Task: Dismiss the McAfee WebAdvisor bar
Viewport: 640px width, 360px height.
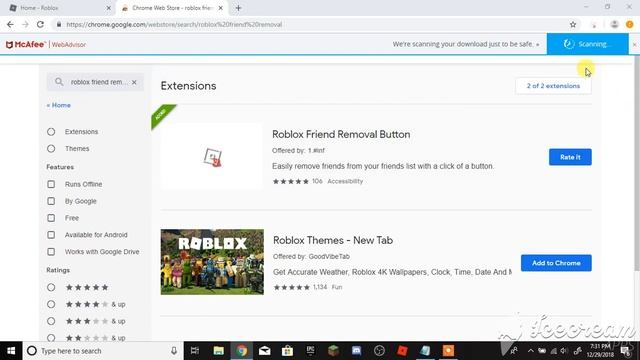Action: point(634,44)
